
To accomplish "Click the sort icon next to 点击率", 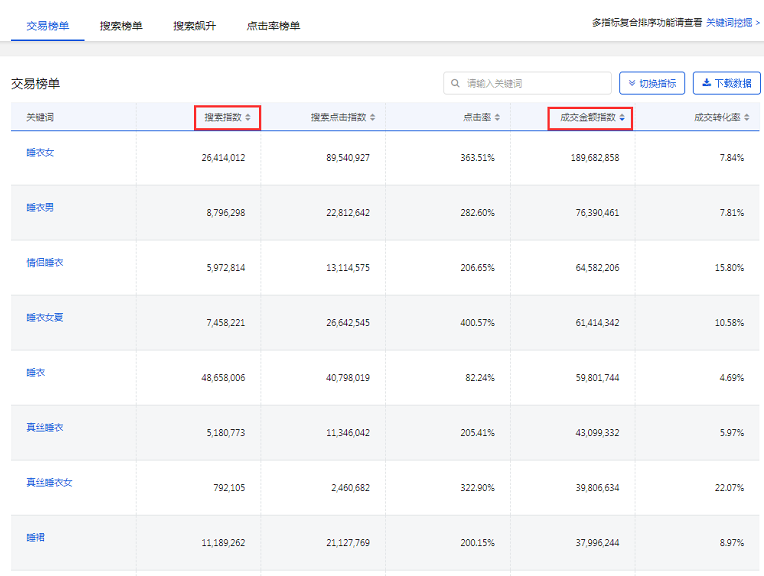I will pyautogui.click(x=497, y=118).
